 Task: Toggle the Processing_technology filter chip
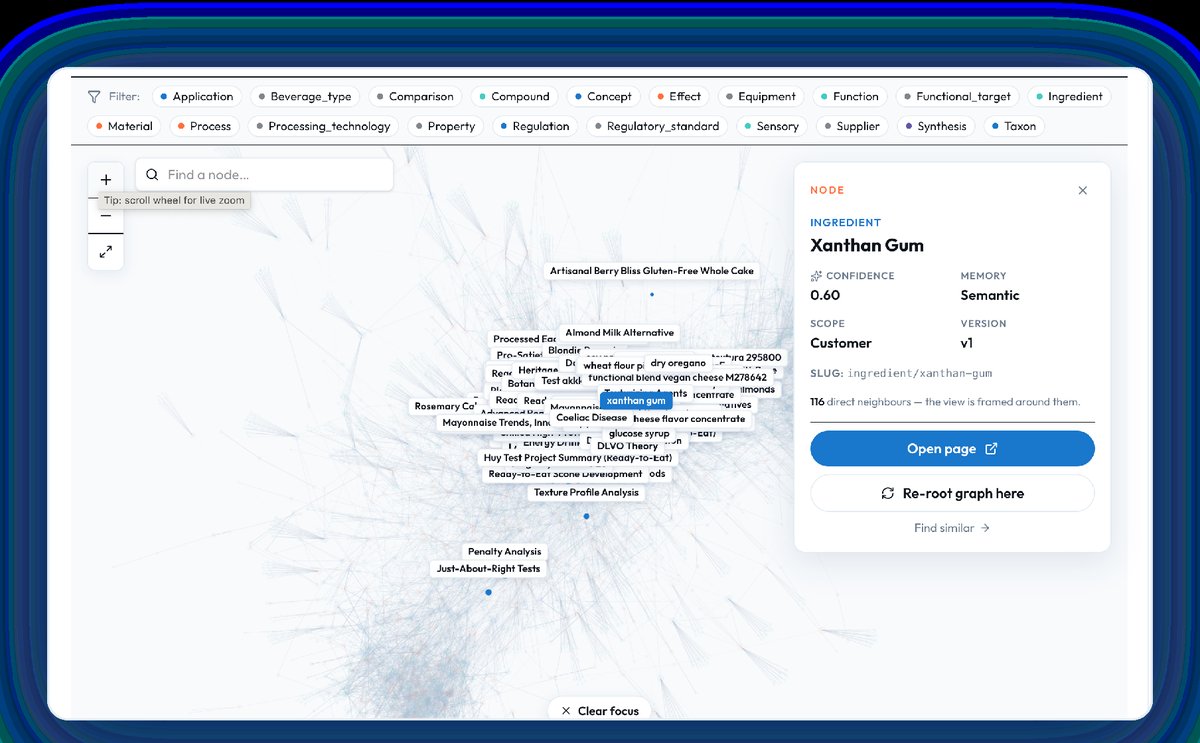coord(324,126)
